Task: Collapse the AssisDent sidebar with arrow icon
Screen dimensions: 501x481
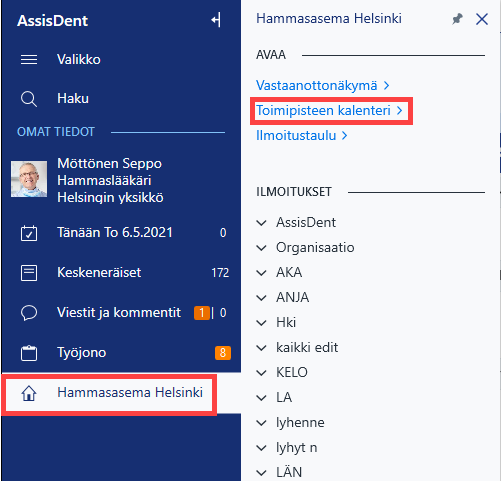Action: click(x=216, y=20)
